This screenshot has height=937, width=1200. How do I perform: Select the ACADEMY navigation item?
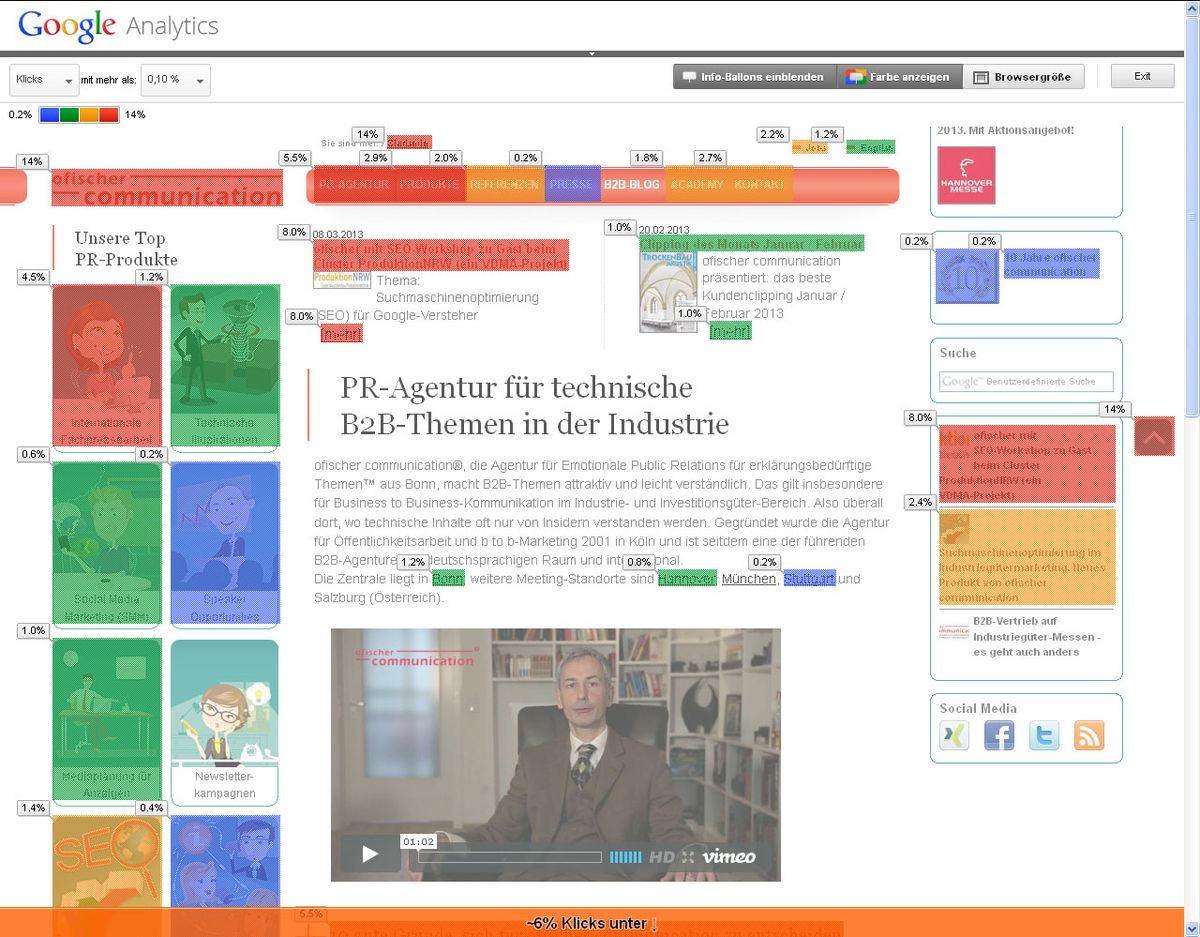697,185
